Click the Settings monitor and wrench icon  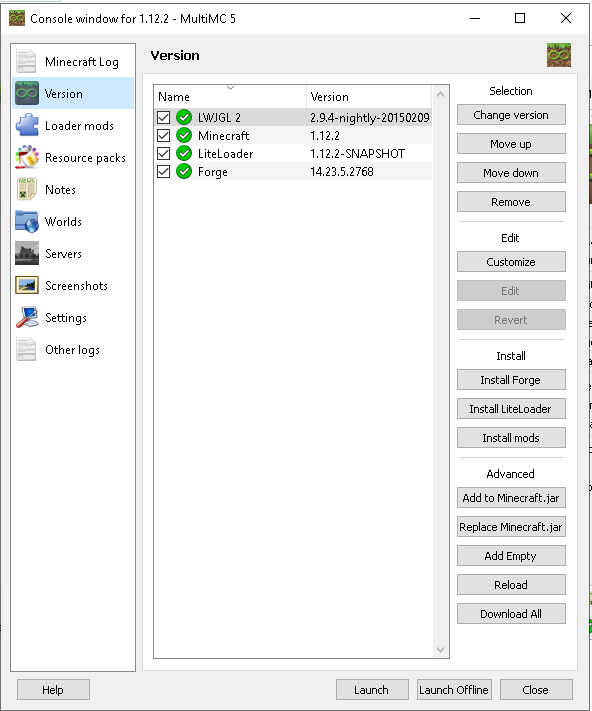point(26,317)
